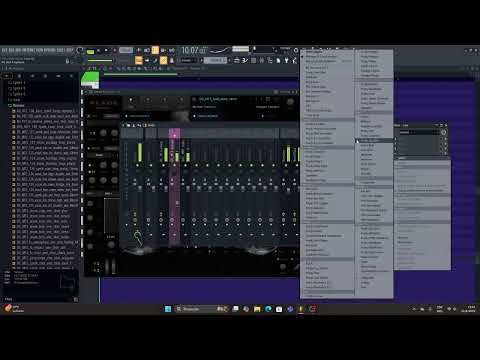Click the play button in FL Studio transport

[x=99, y=50]
